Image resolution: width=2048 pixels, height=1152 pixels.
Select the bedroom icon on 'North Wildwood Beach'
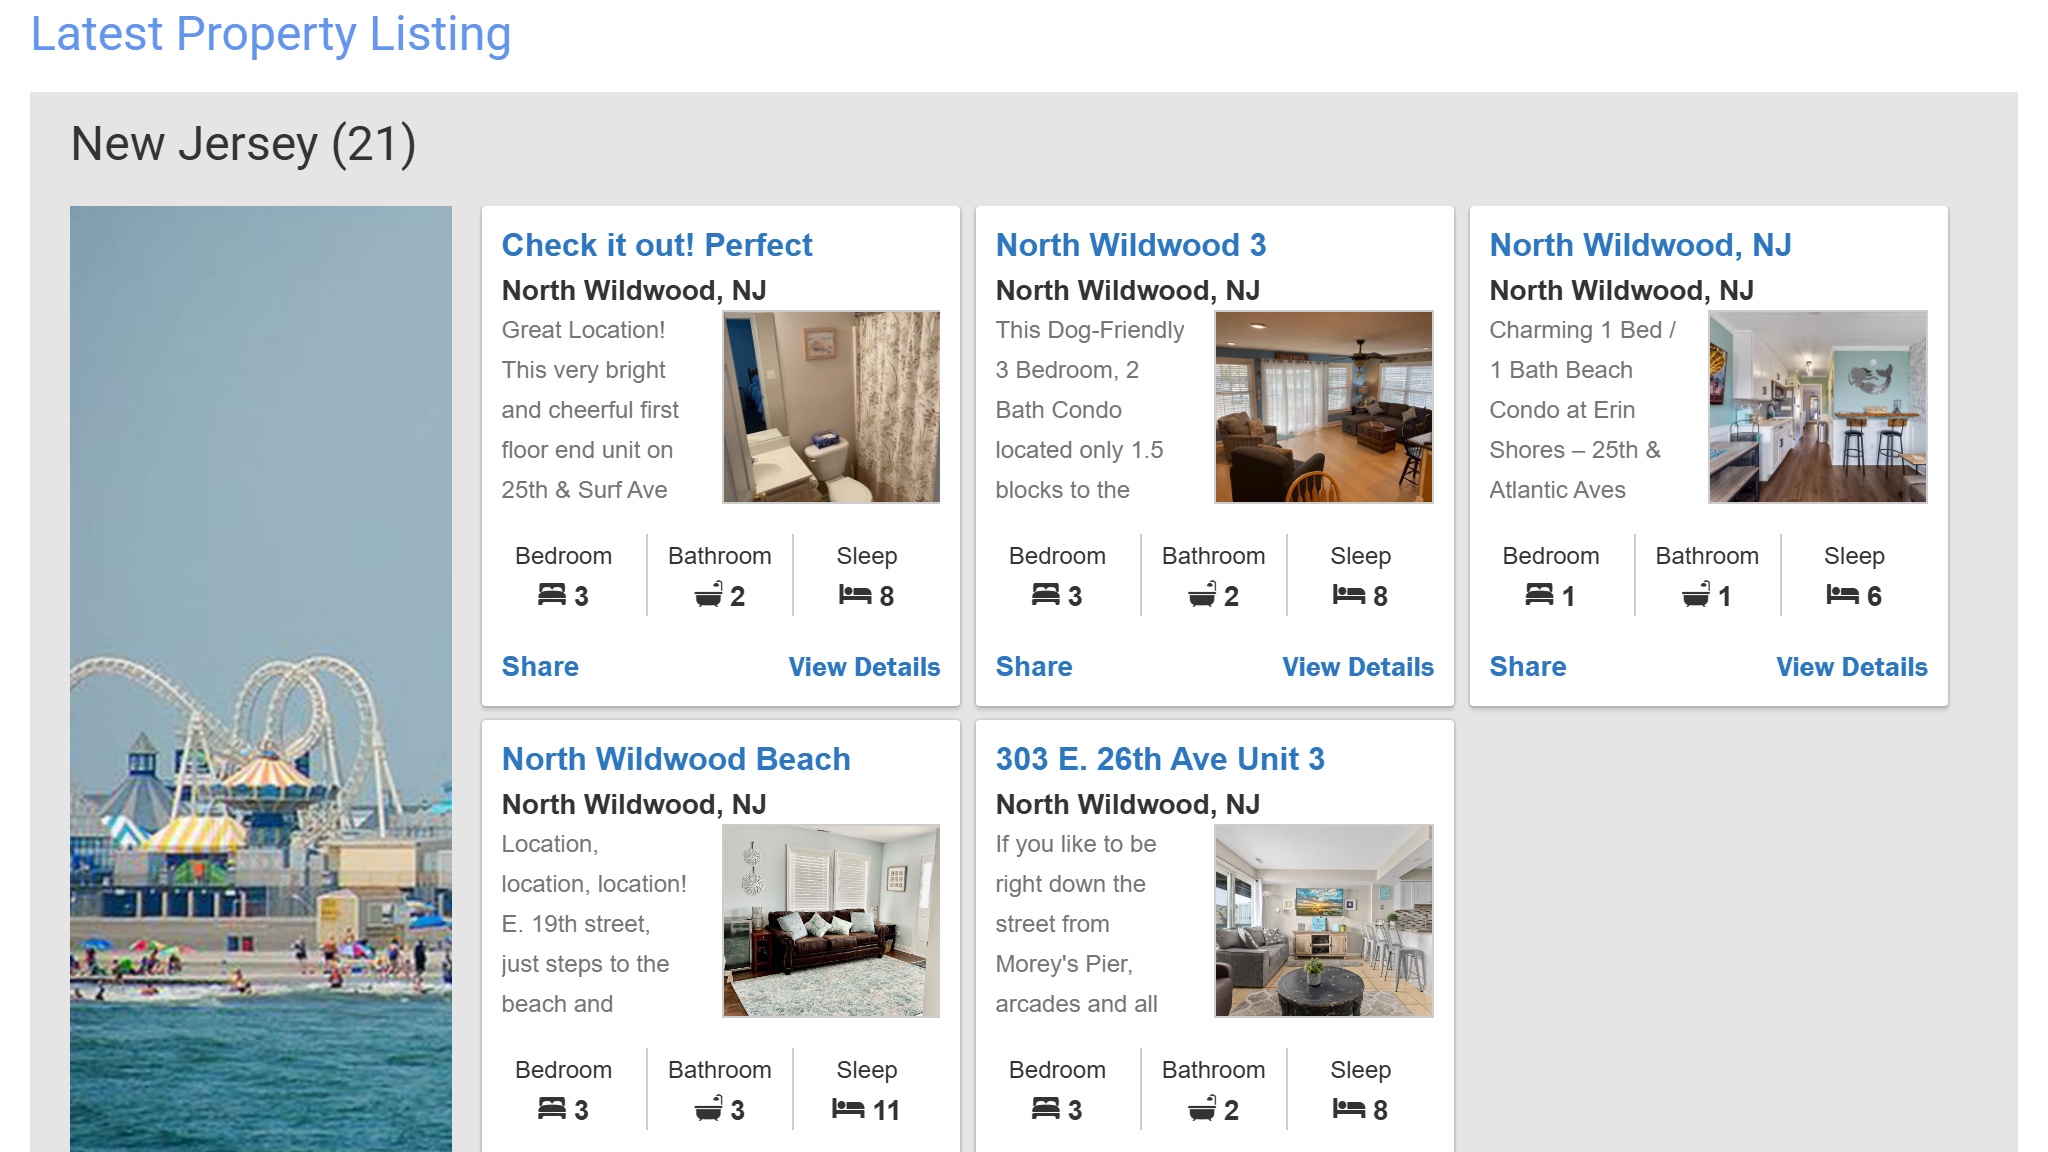(x=548, y=1109)
